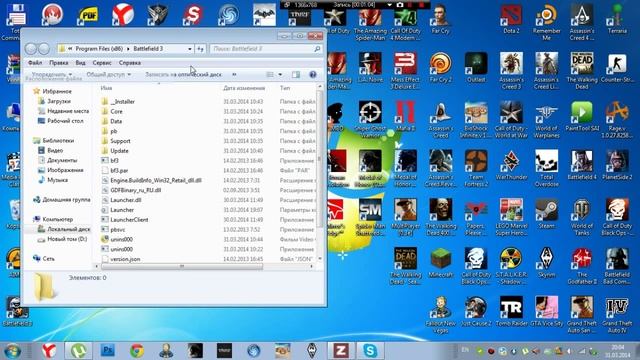Refresh the Battlefield 3 folder view
Viewport: 640px width, 360px height.
point(200,49)
